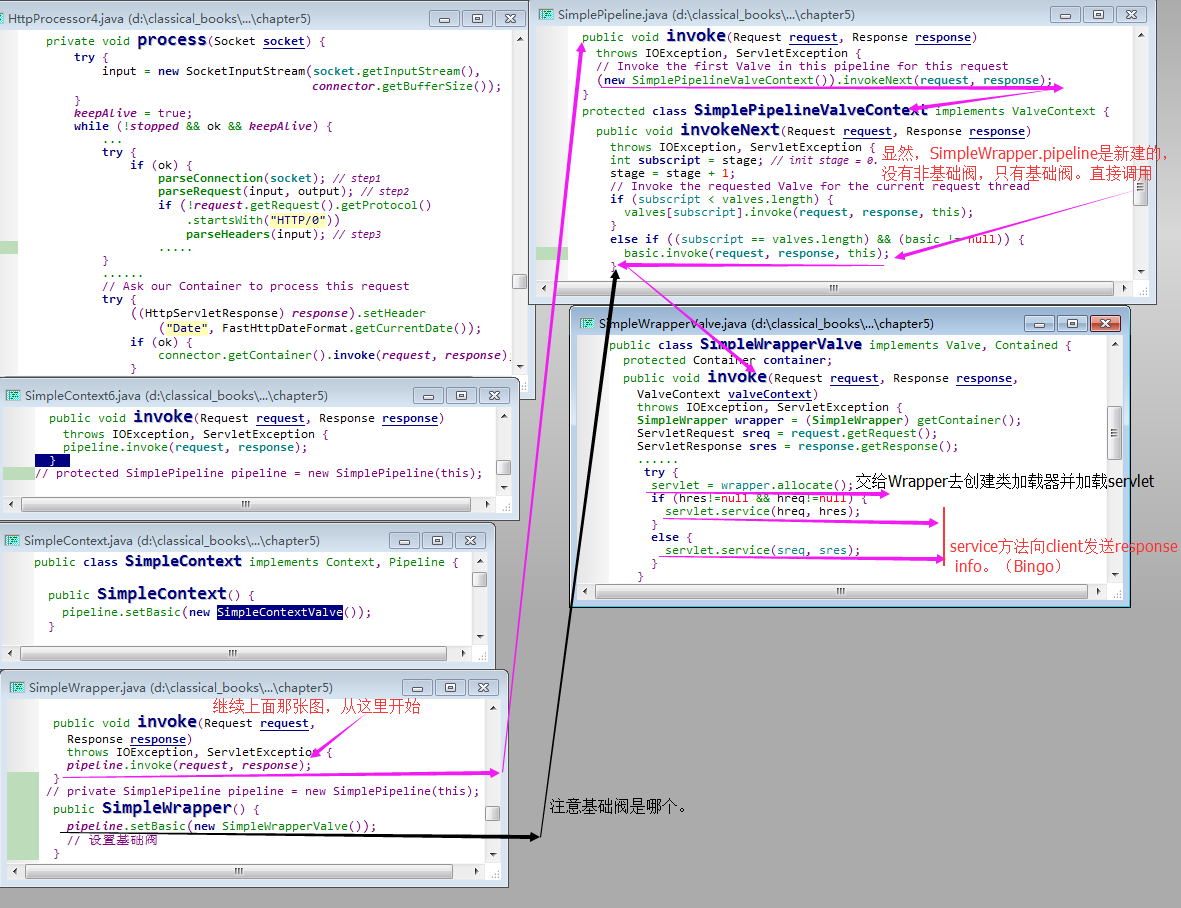Click the highlighted SimpleContextValve text
This screenshot has width=1181, height=908.
click(x=279, y=612)
